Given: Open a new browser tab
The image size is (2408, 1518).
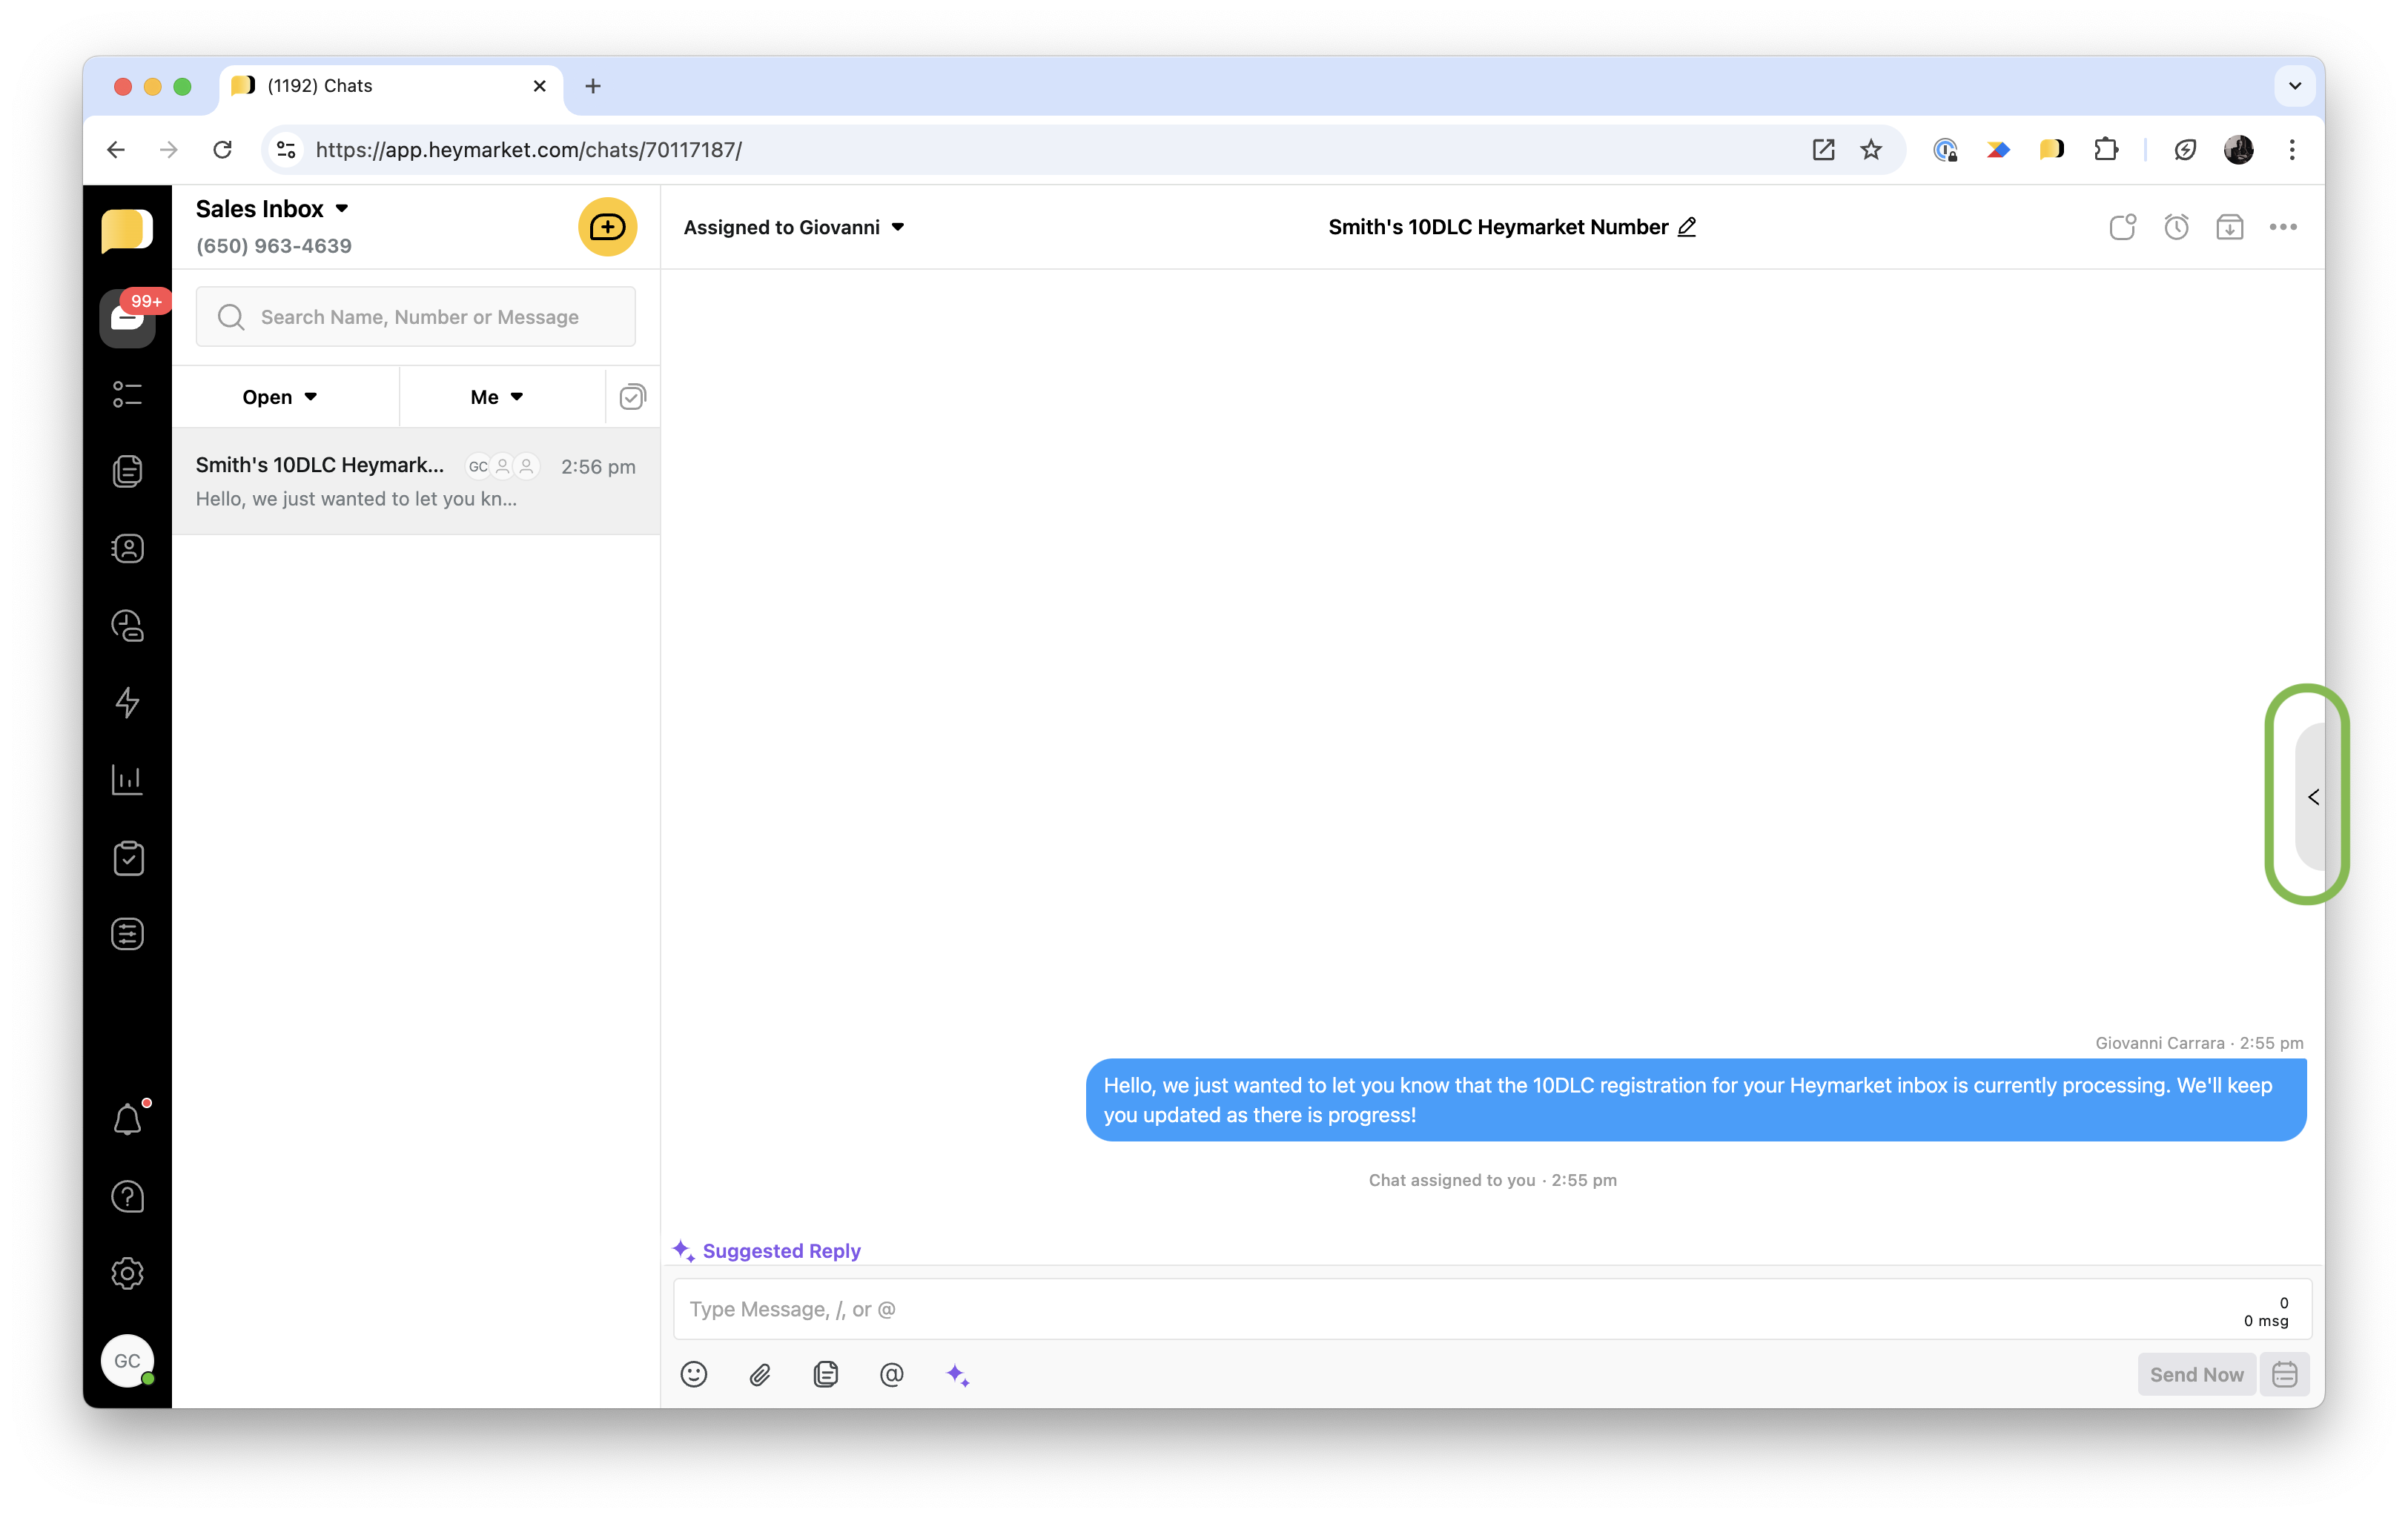Looking at the screenshot, I should point(593,86).
